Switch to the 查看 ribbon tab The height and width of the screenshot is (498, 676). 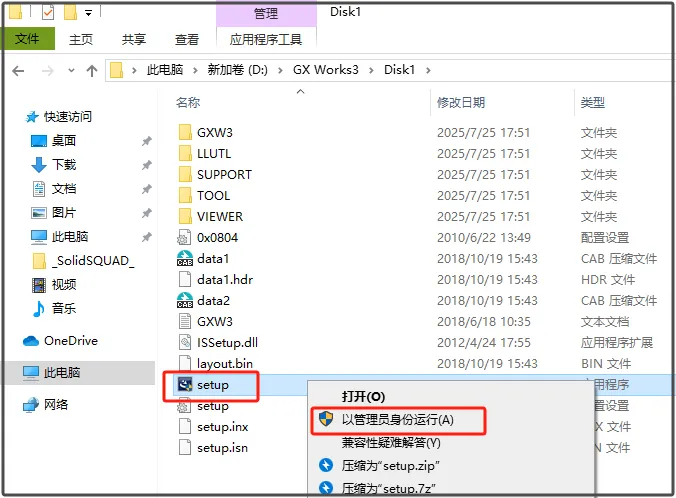pos(187,40)
